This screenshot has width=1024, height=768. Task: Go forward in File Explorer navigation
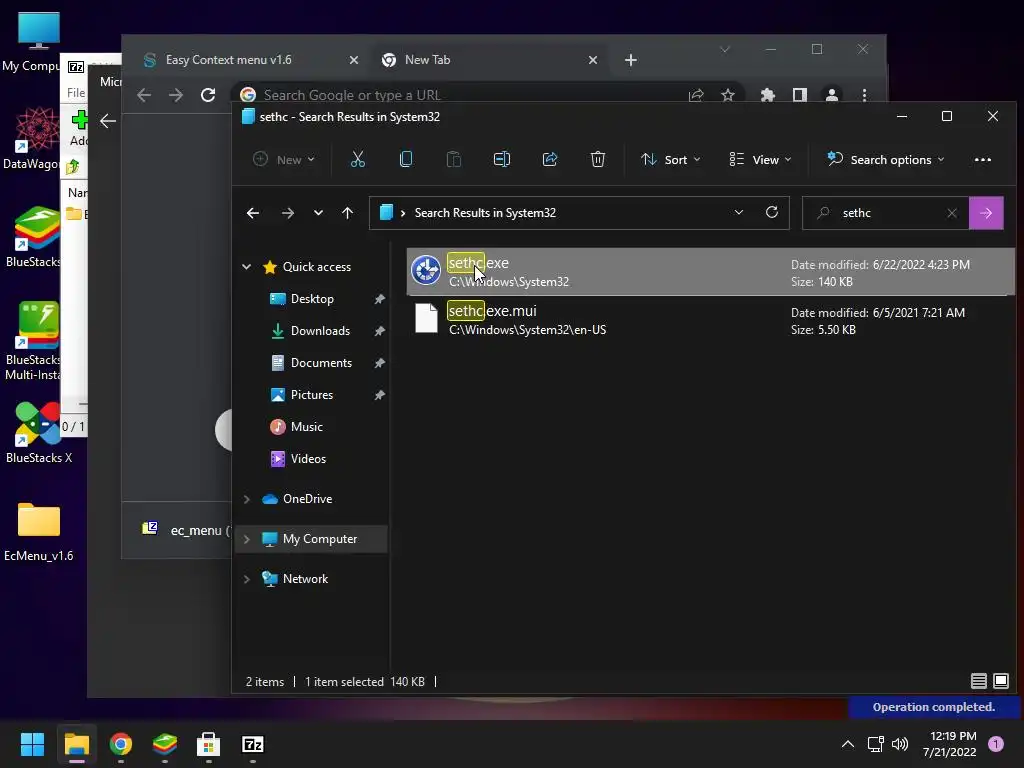coord(287,213)
